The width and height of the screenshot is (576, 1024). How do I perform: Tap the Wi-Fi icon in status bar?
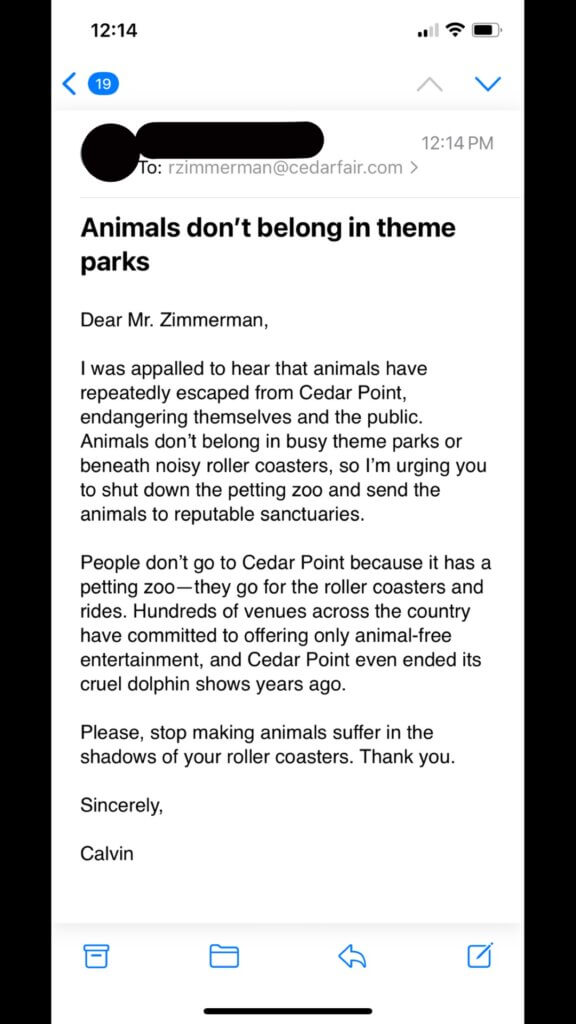tap(455, 30)
